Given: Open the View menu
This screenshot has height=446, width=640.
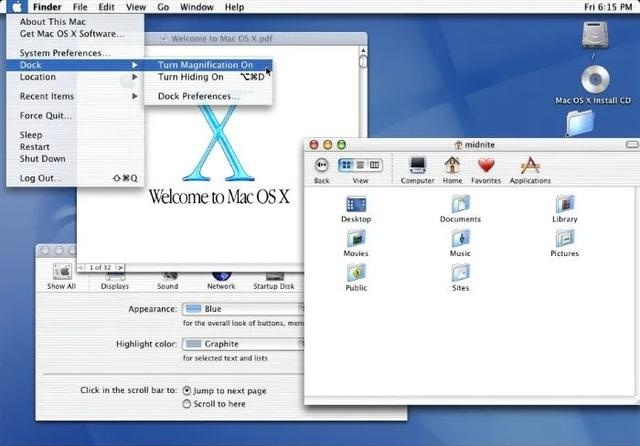Looking at the screenshot, I should coord(136,7).
